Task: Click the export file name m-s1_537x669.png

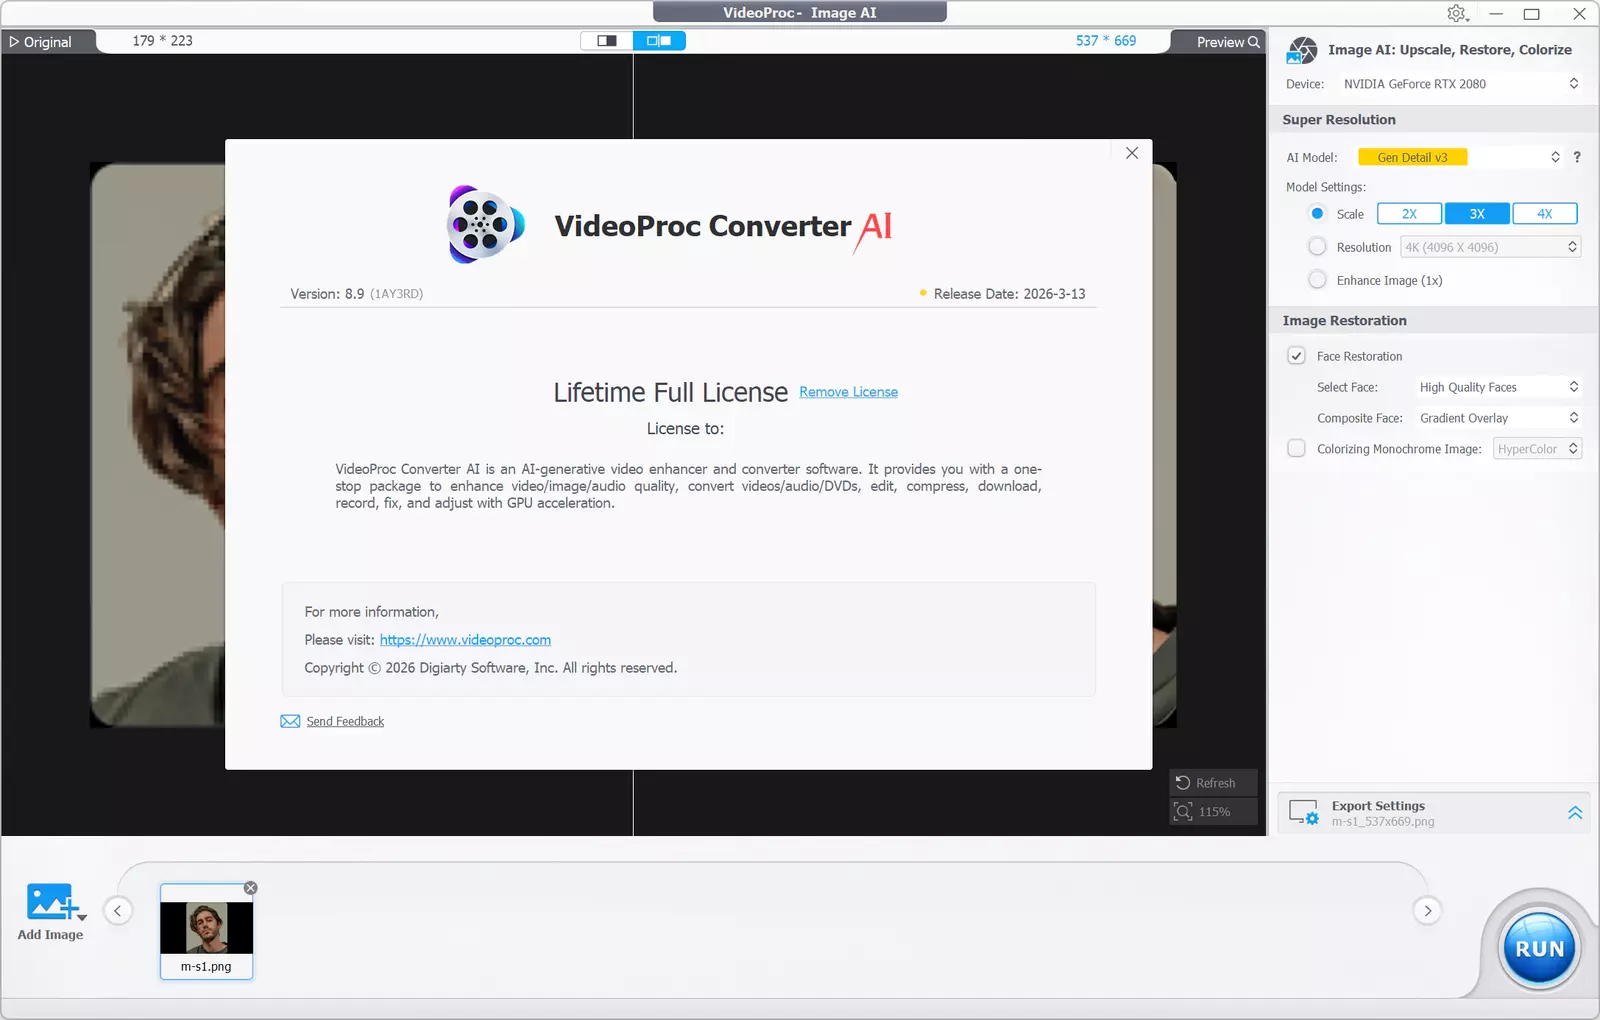Action: [x=1383, y=822]
